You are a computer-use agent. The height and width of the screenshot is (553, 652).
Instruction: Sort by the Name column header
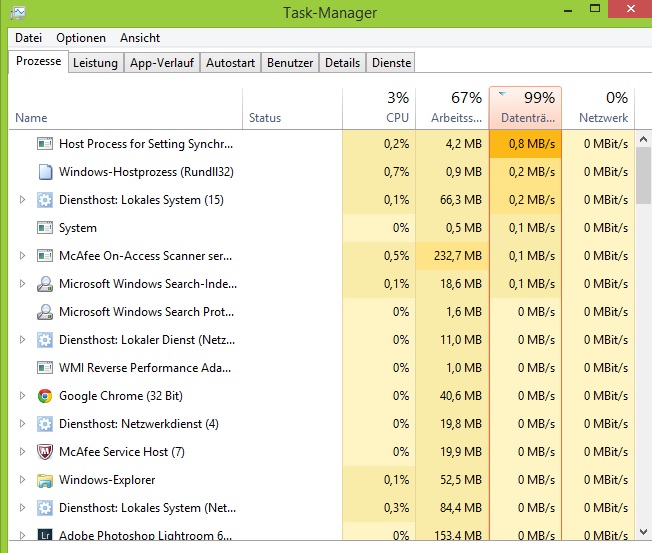[x=126, y=109]
